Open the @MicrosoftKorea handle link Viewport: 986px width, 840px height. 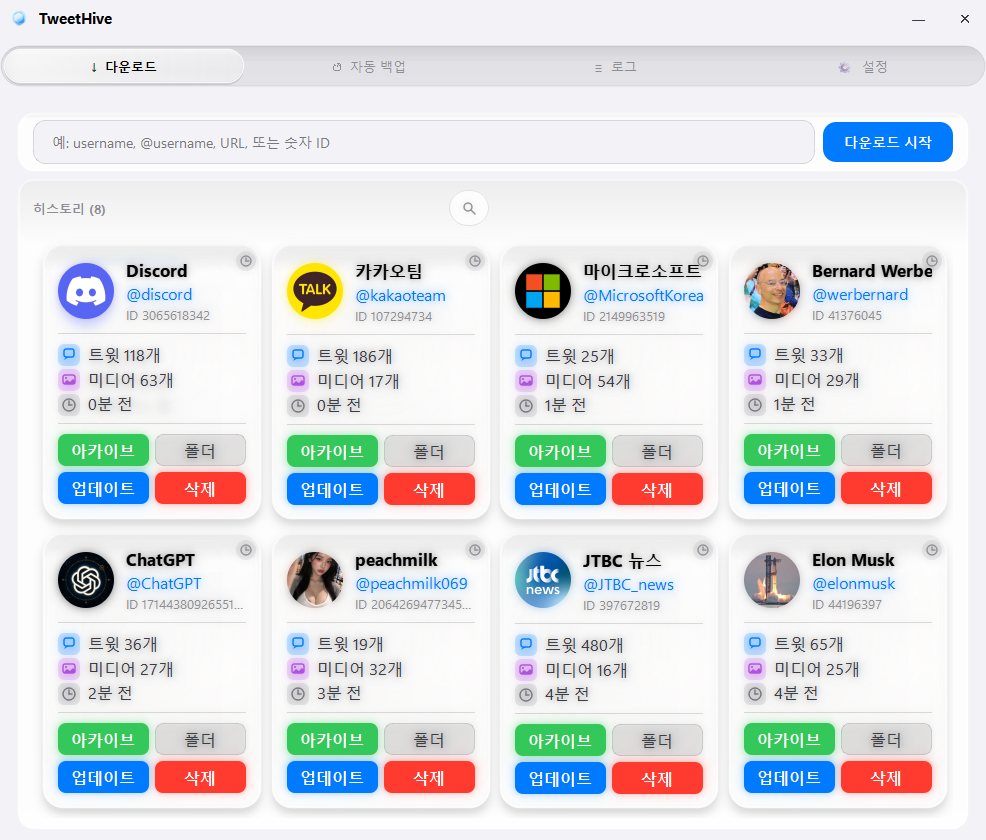pyautogui.click(x=643, y=296)
